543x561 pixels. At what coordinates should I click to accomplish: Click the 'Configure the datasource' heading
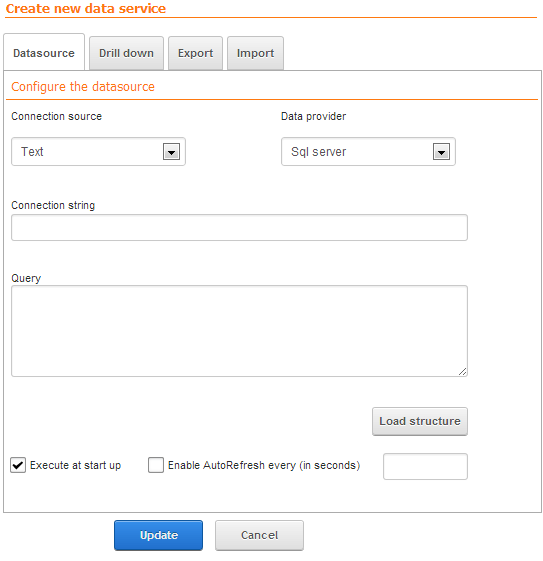click(x=83, y=87)
